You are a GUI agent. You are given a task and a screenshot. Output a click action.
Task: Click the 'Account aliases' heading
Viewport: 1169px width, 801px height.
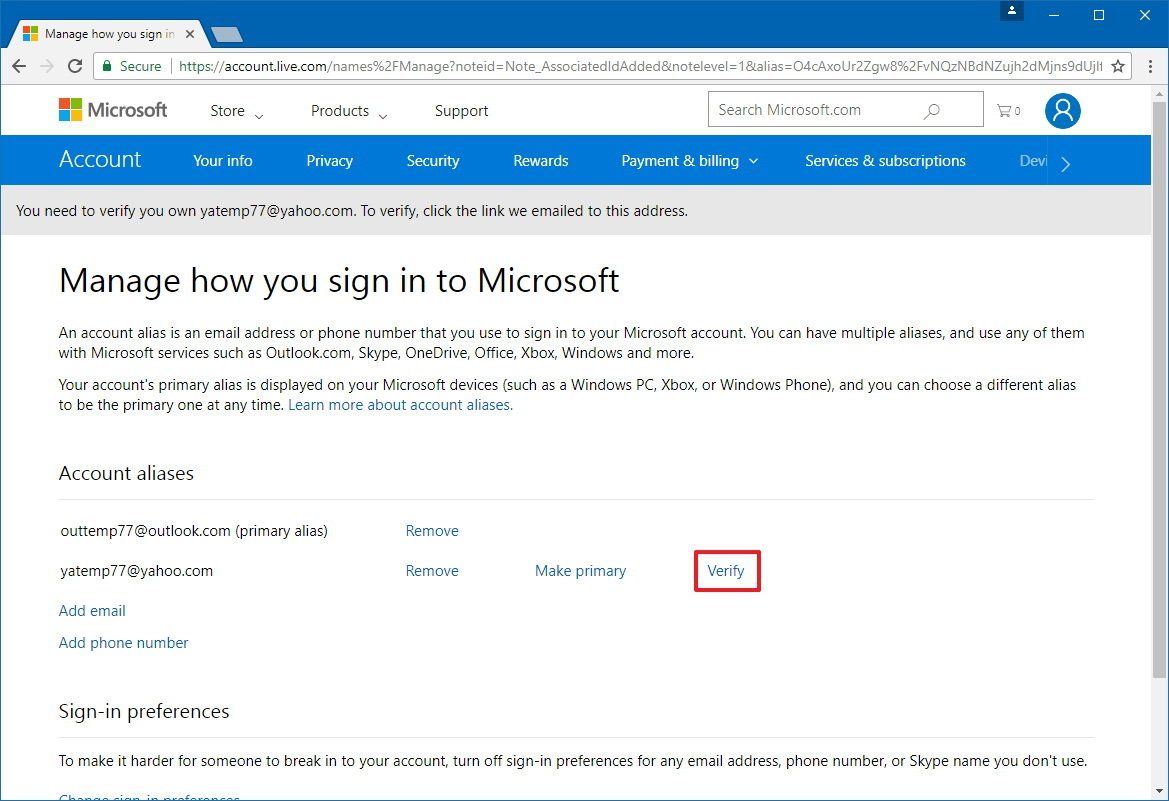click(127, 474)
